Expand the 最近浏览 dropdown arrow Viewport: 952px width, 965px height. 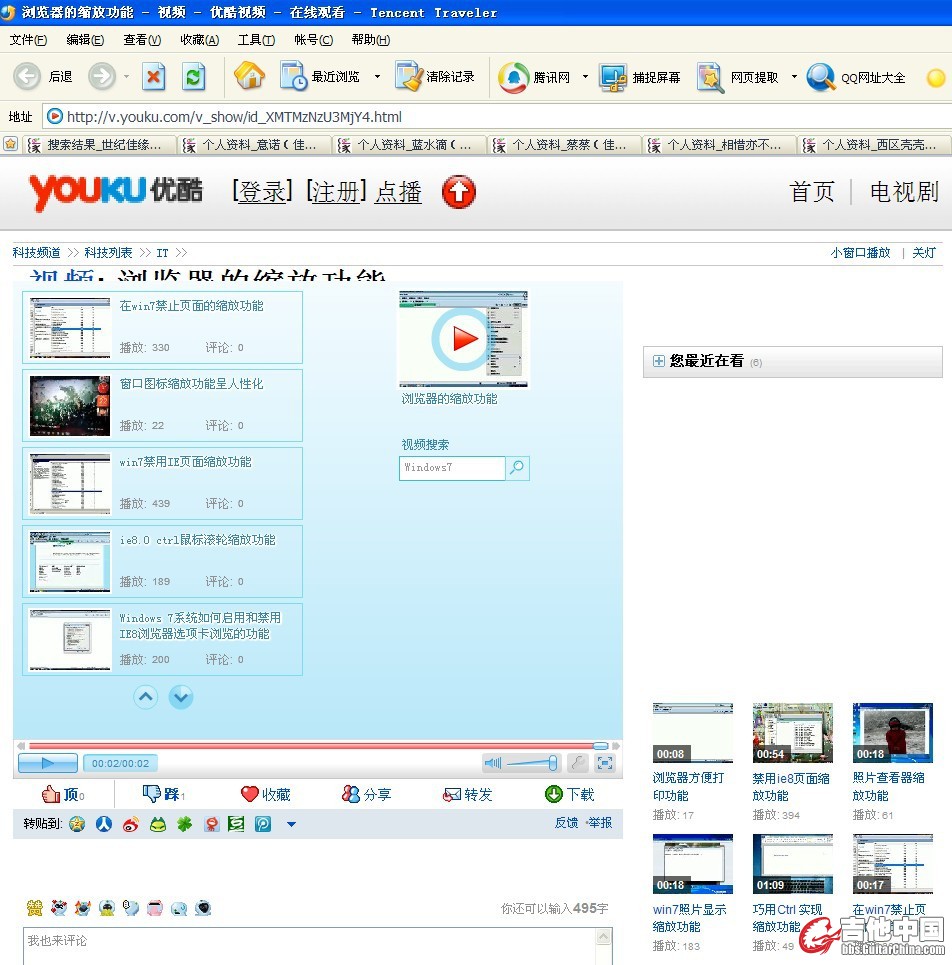click(377, 77)
